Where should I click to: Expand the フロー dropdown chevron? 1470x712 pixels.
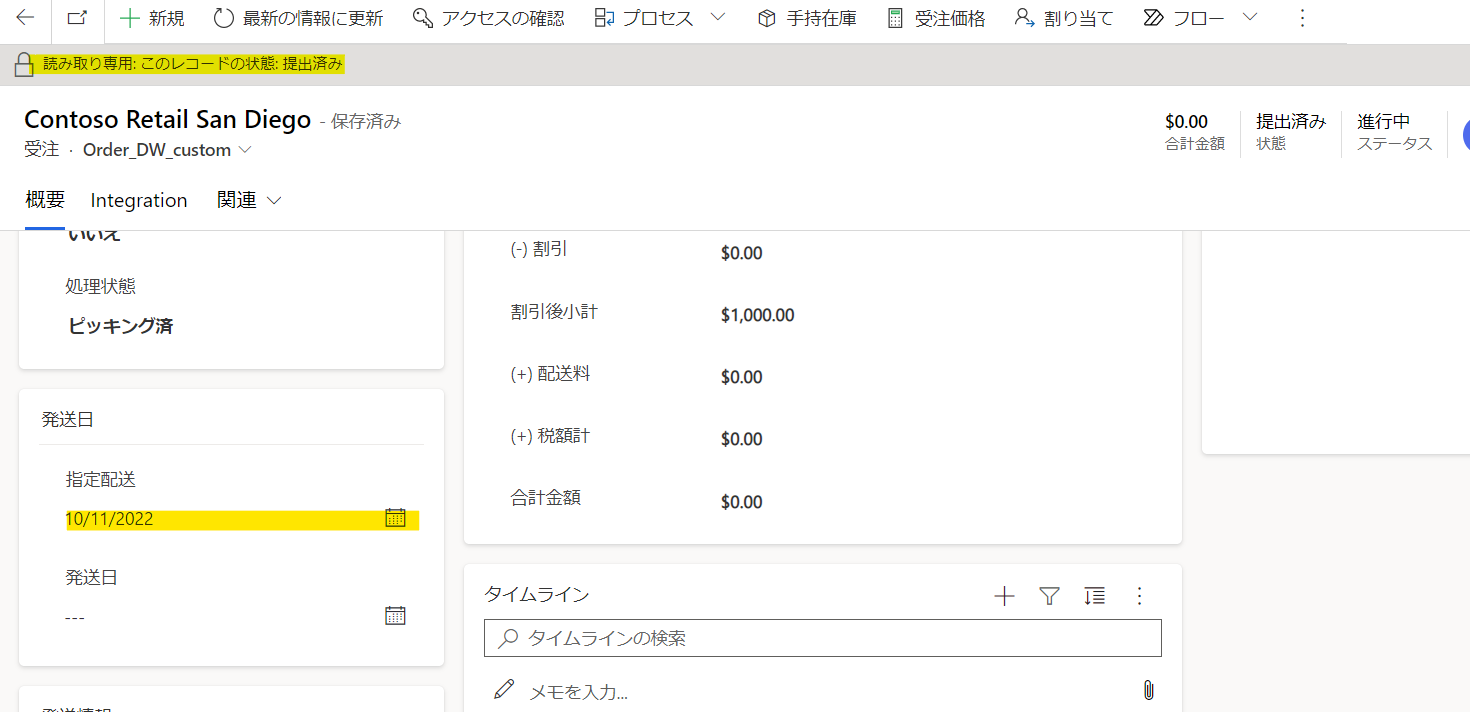pos(1249,17)
